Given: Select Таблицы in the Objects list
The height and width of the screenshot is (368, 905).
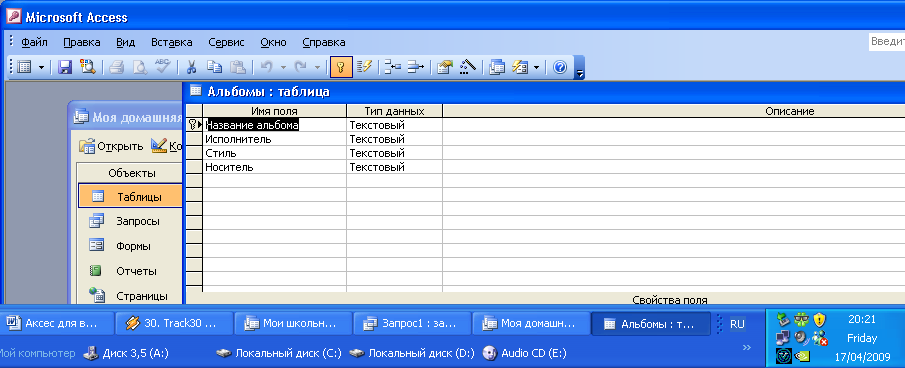Looking at the screenshot, I should click(x=130, y=197).
